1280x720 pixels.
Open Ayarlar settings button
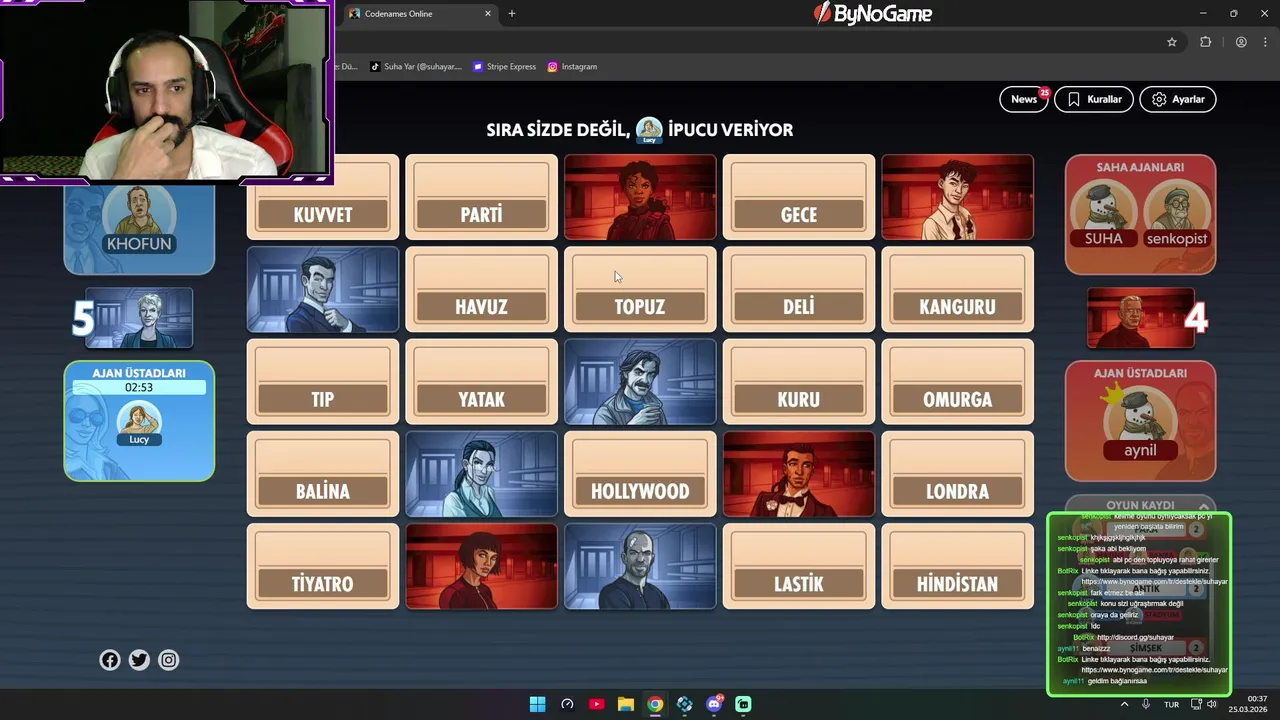tap(1178, 99)
